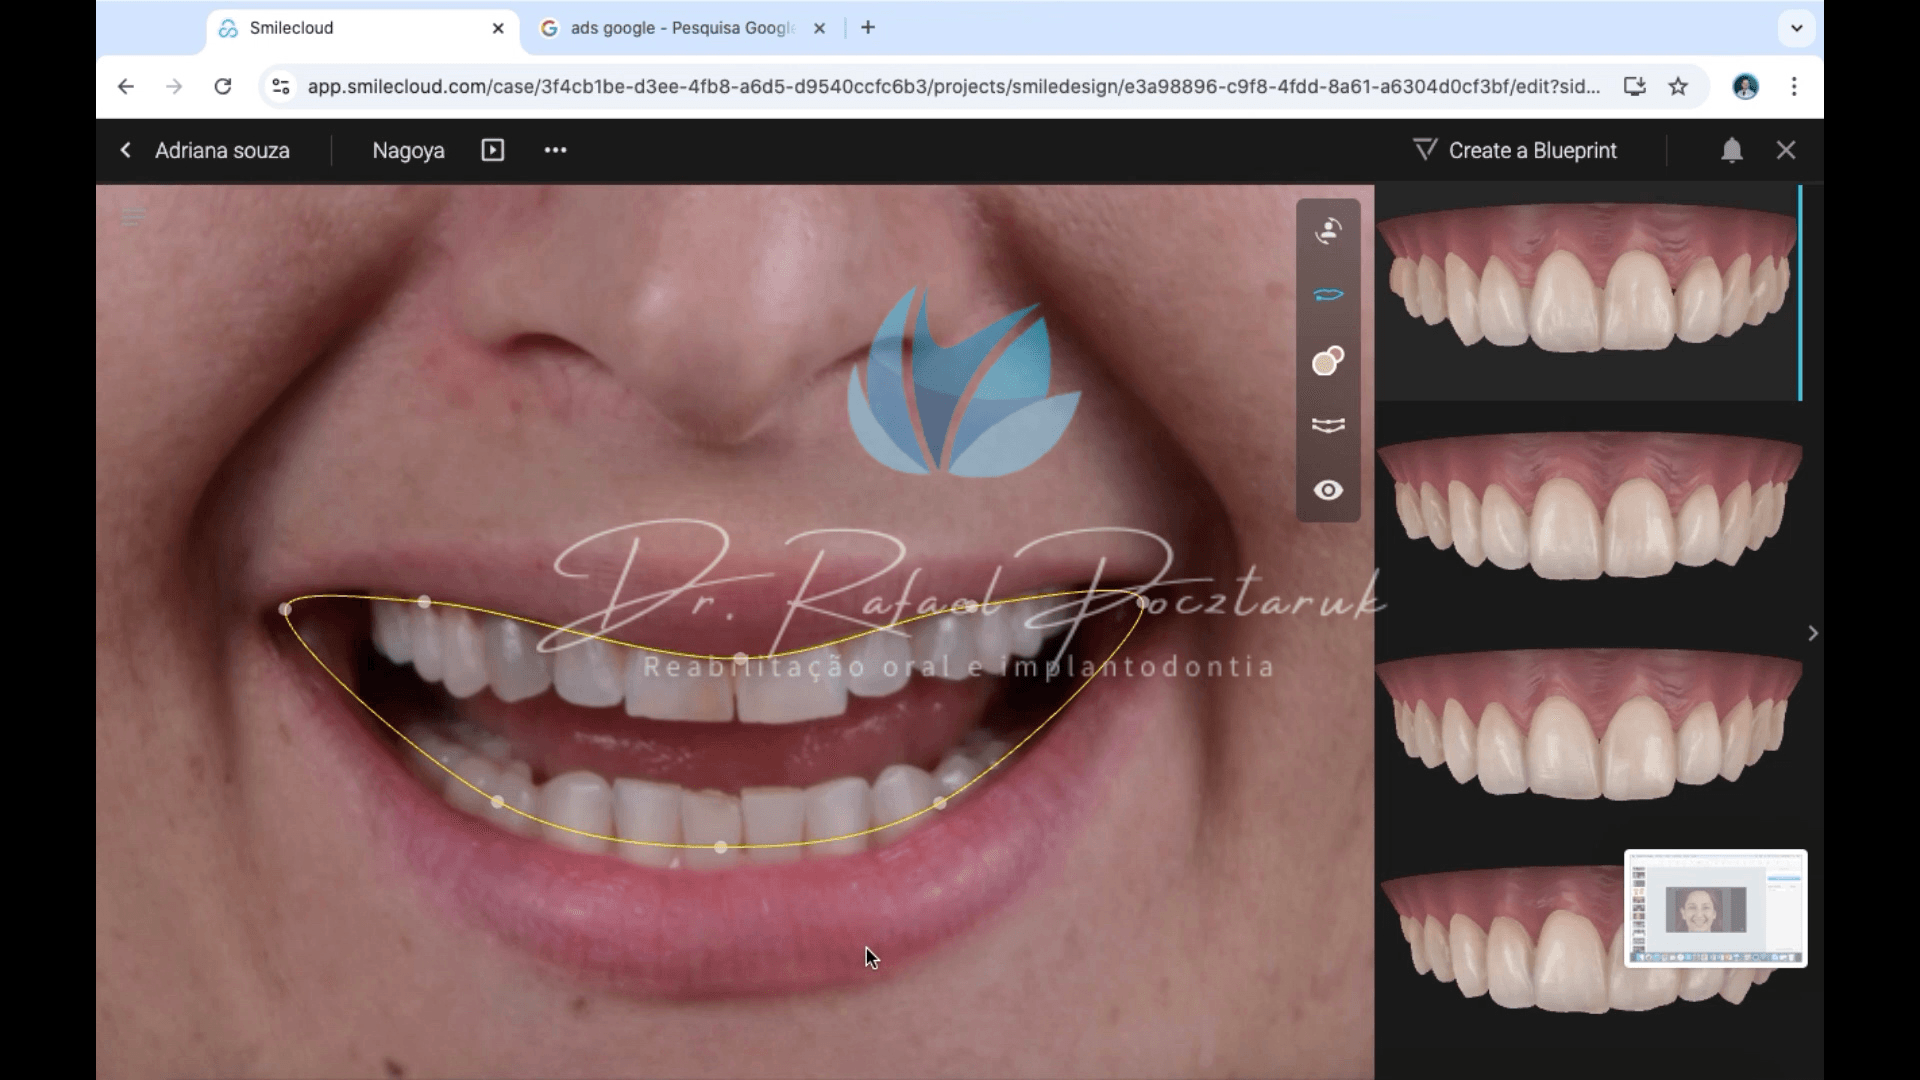Select the lip contour curve tool
The height and width of the screenshot is (1080, 1920).
[1328, 295]
